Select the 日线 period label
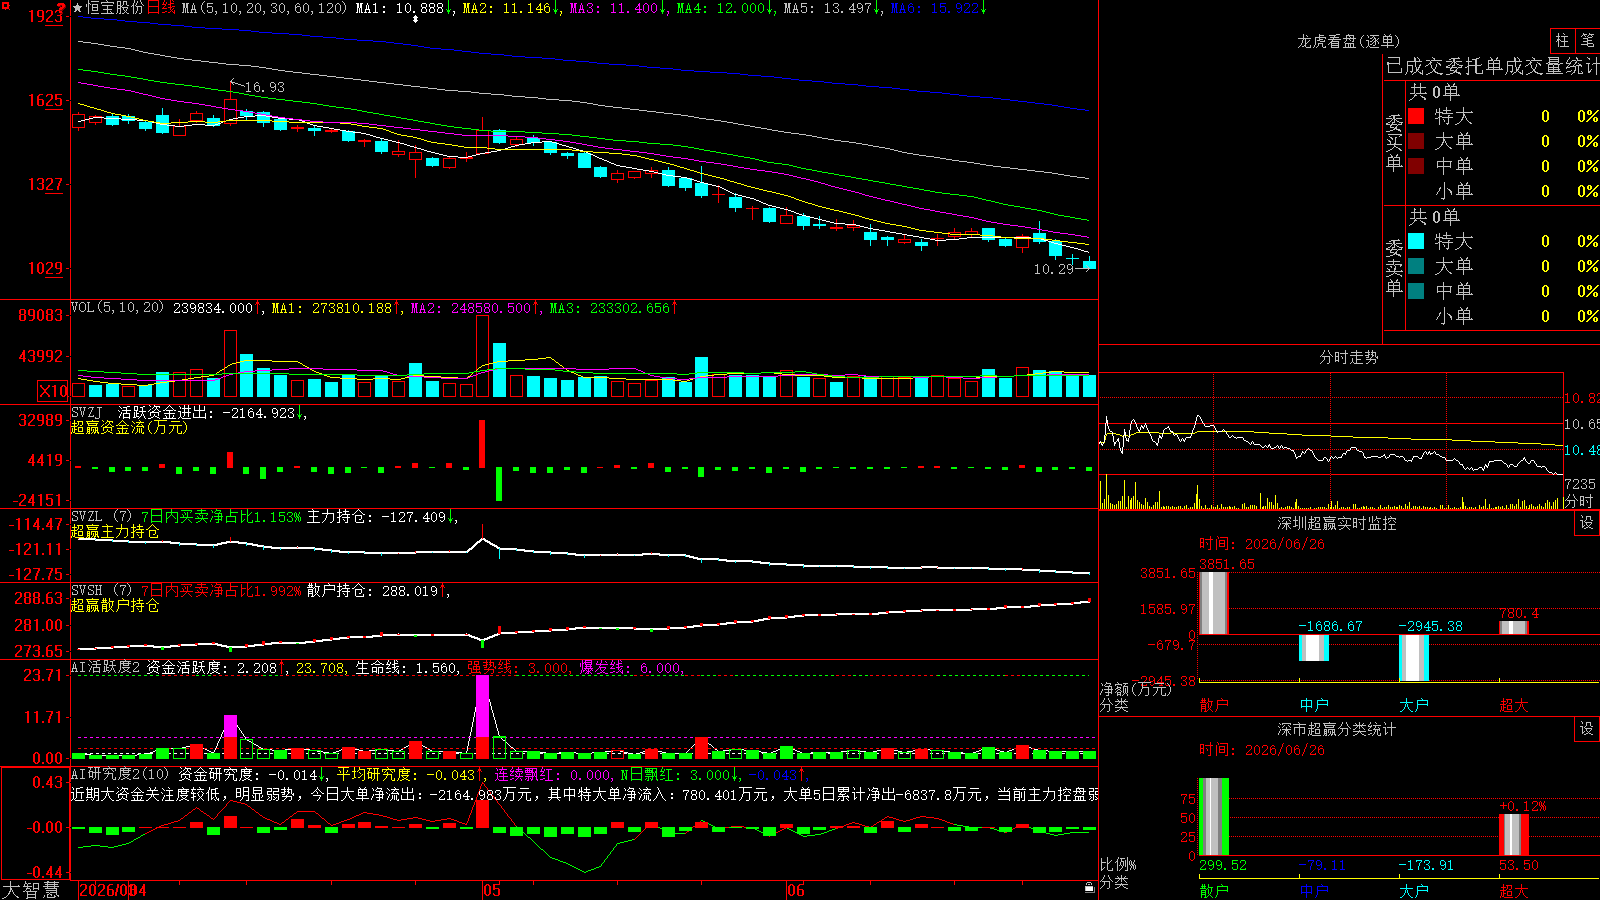 coord(161,8)
